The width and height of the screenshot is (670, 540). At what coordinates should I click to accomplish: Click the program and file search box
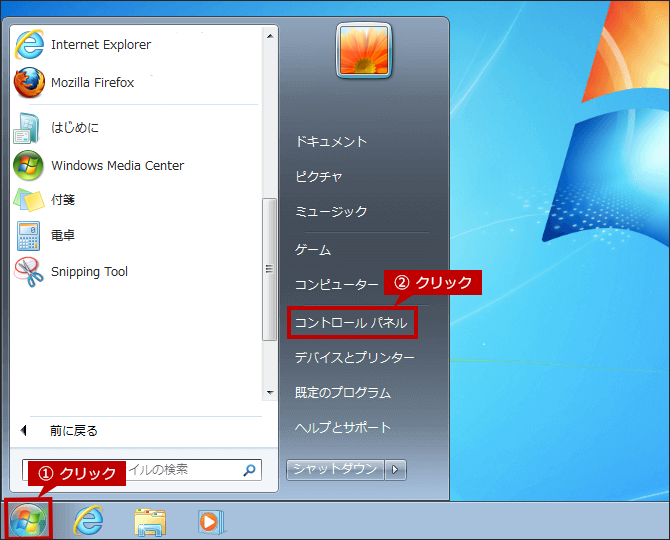[x=142, y=470]
